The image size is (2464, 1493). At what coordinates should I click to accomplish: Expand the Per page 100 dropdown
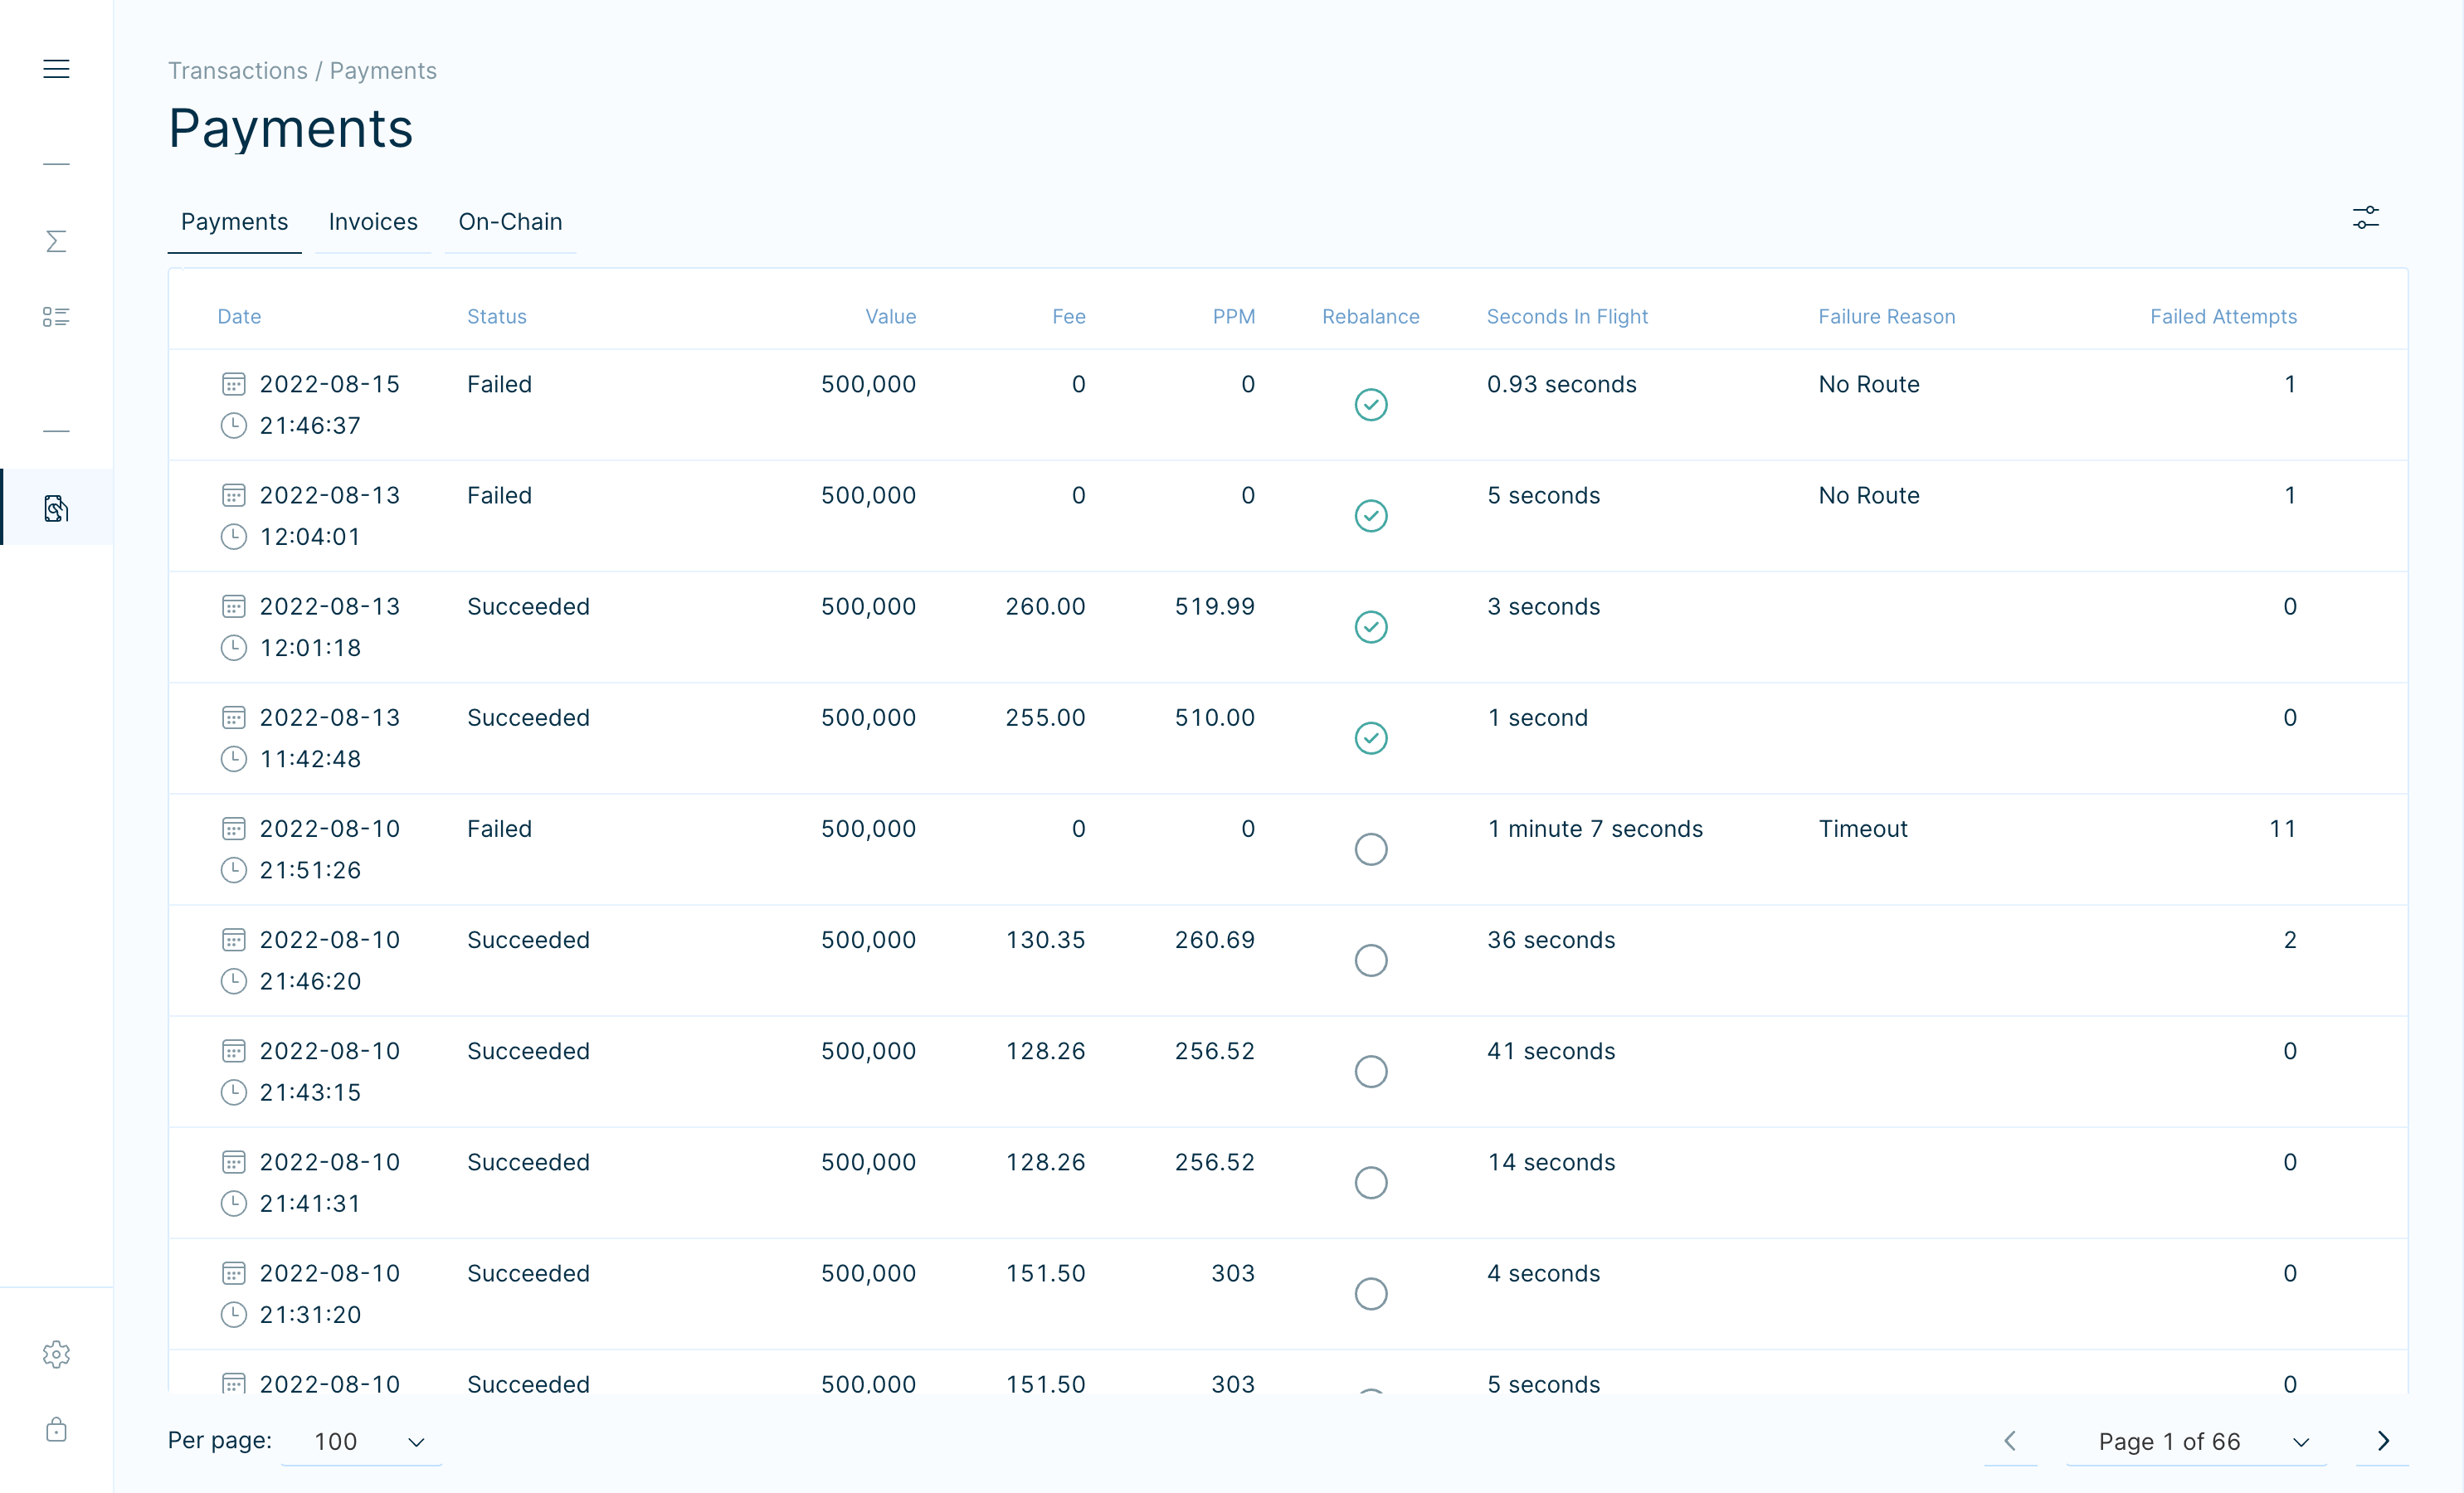[x=362, y=1441]
